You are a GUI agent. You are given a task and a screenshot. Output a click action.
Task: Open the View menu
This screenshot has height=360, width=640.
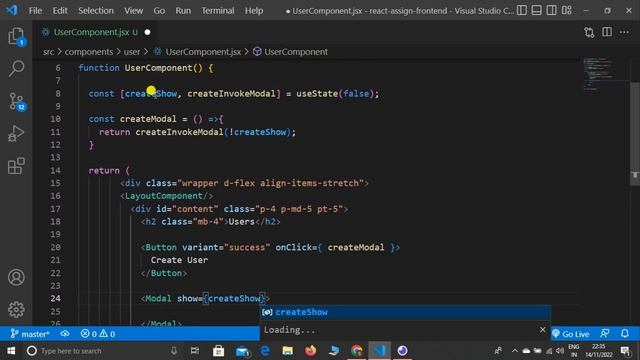(133, 11)
